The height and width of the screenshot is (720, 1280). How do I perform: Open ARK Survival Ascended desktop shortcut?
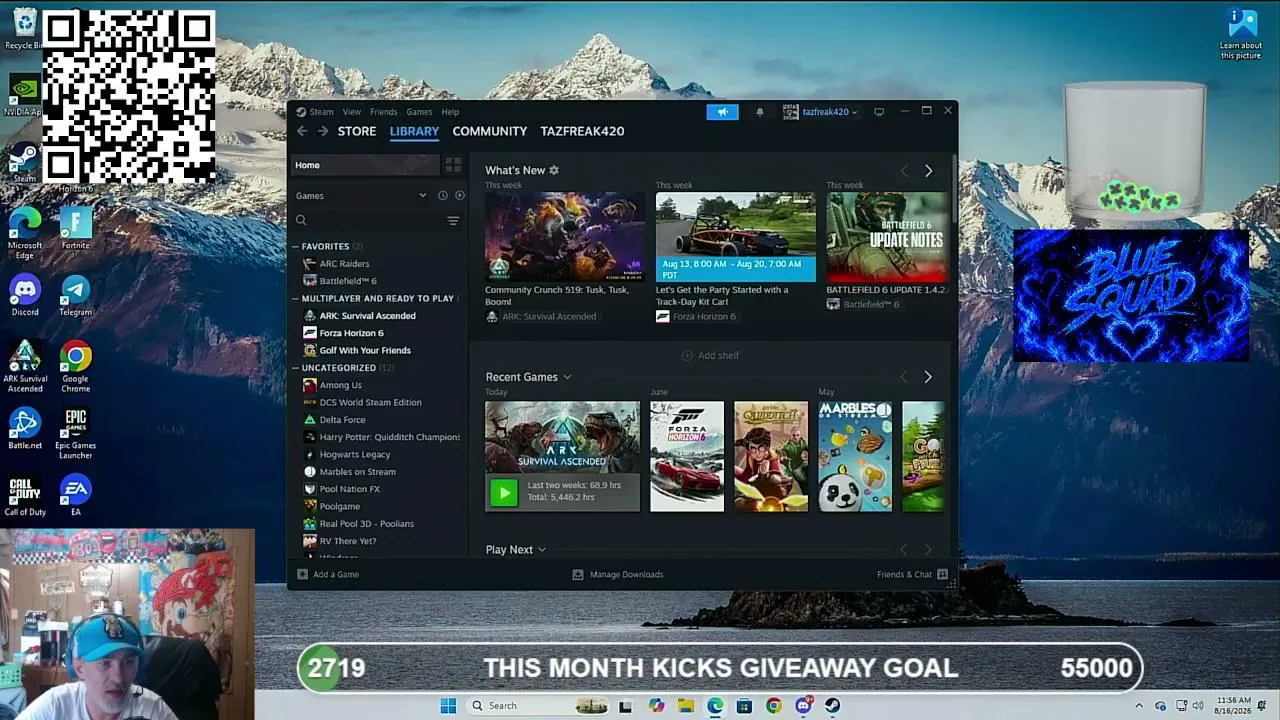coord(25,366)
